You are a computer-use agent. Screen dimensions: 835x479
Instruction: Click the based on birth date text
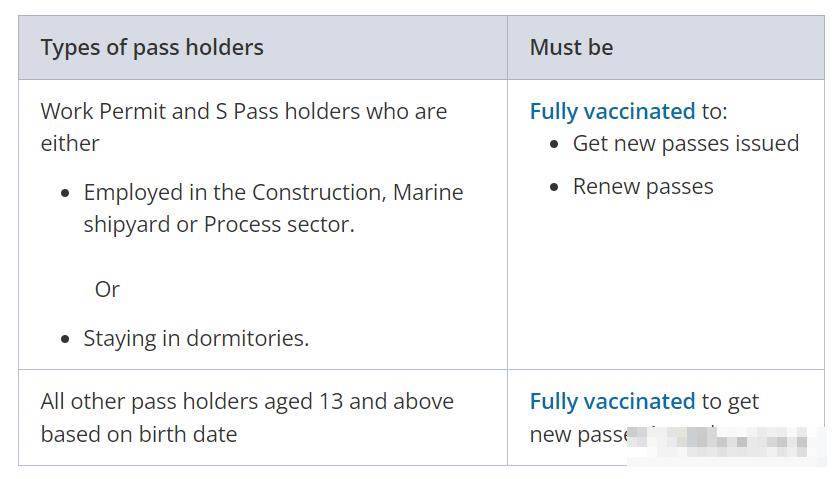(x=139, y=434)
